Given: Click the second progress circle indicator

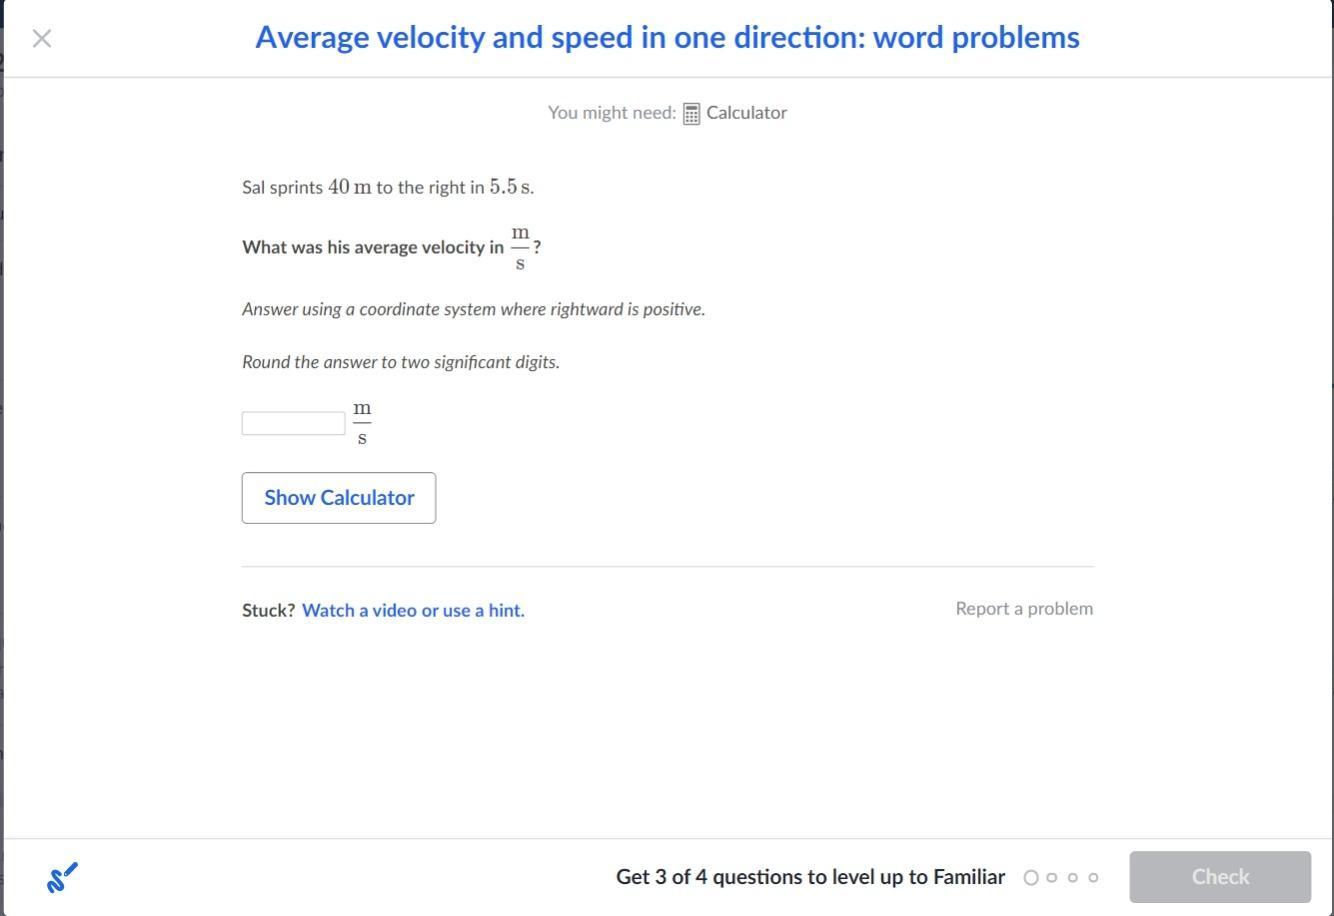Looking at the screenshot, I should (x=1052, y=877).
